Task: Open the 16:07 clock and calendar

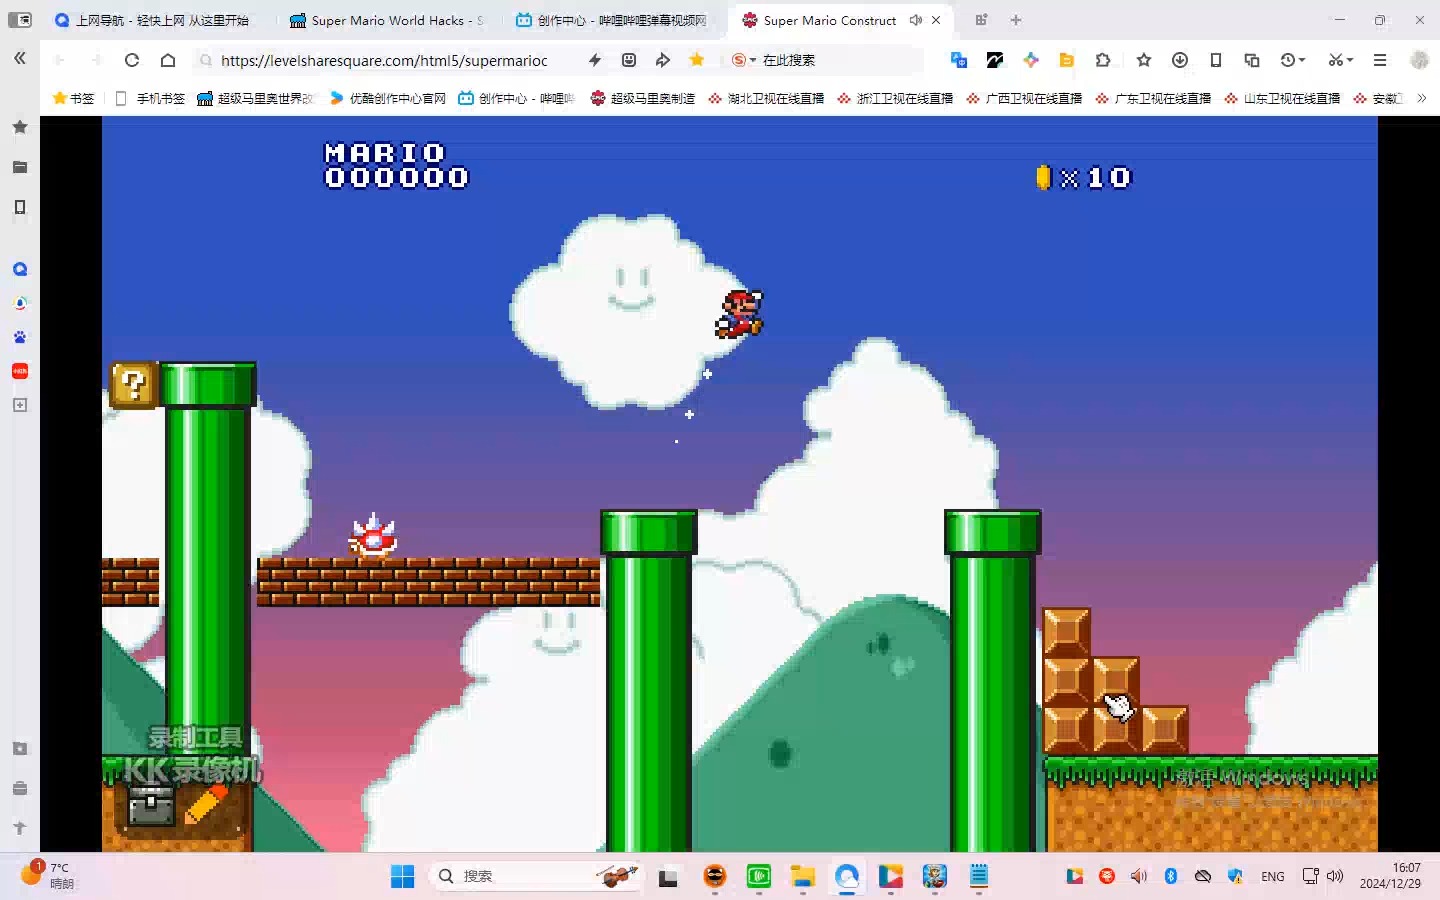Action: (x=1391, y=876)
